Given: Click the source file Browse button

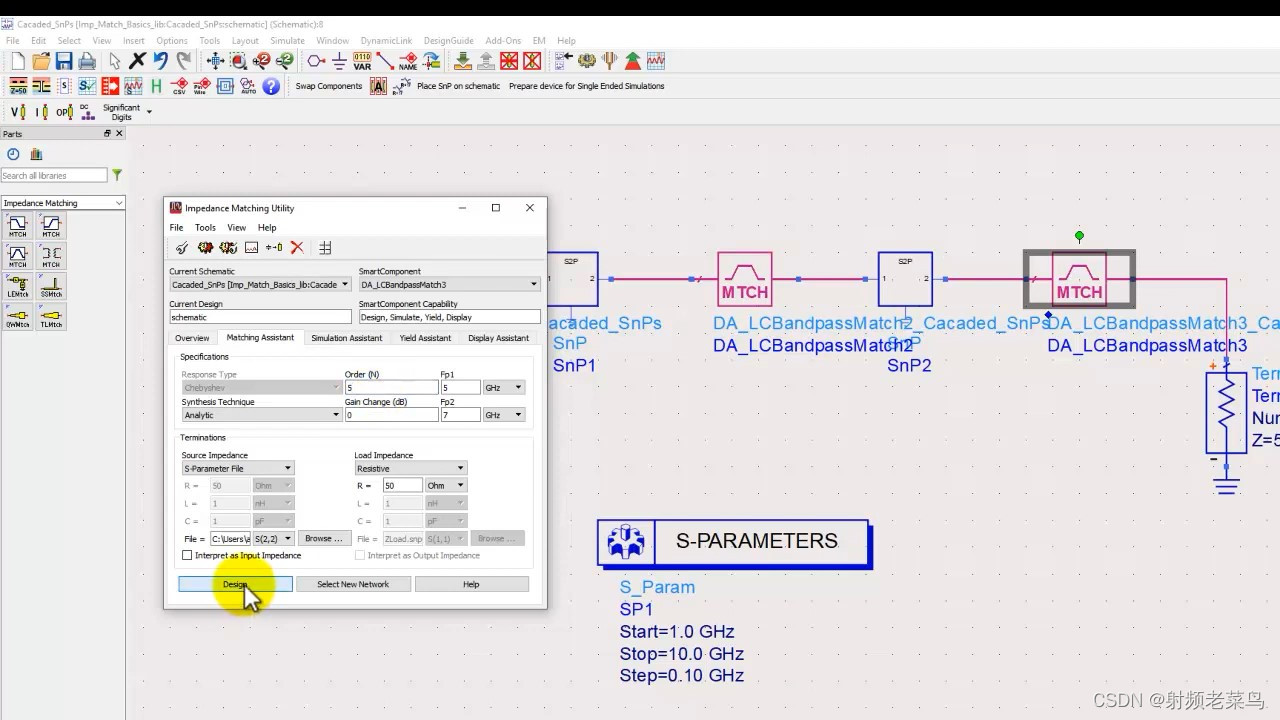Looking at the screenshot, I should (x=324, y=539).
